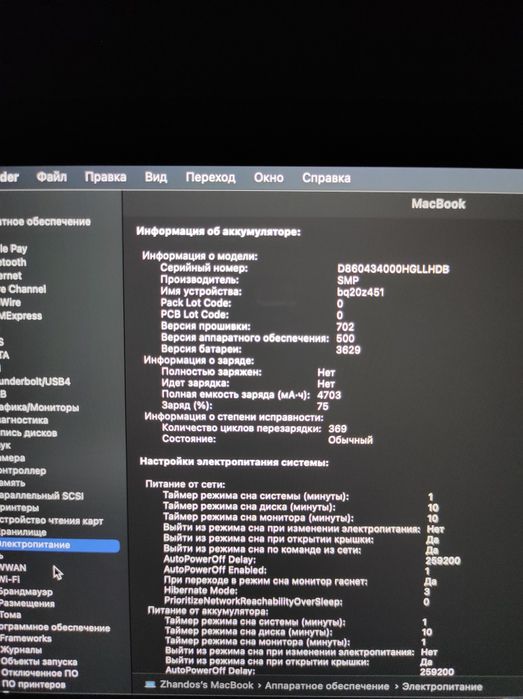Click device name value bq20z451

click(x=360, y=292)
